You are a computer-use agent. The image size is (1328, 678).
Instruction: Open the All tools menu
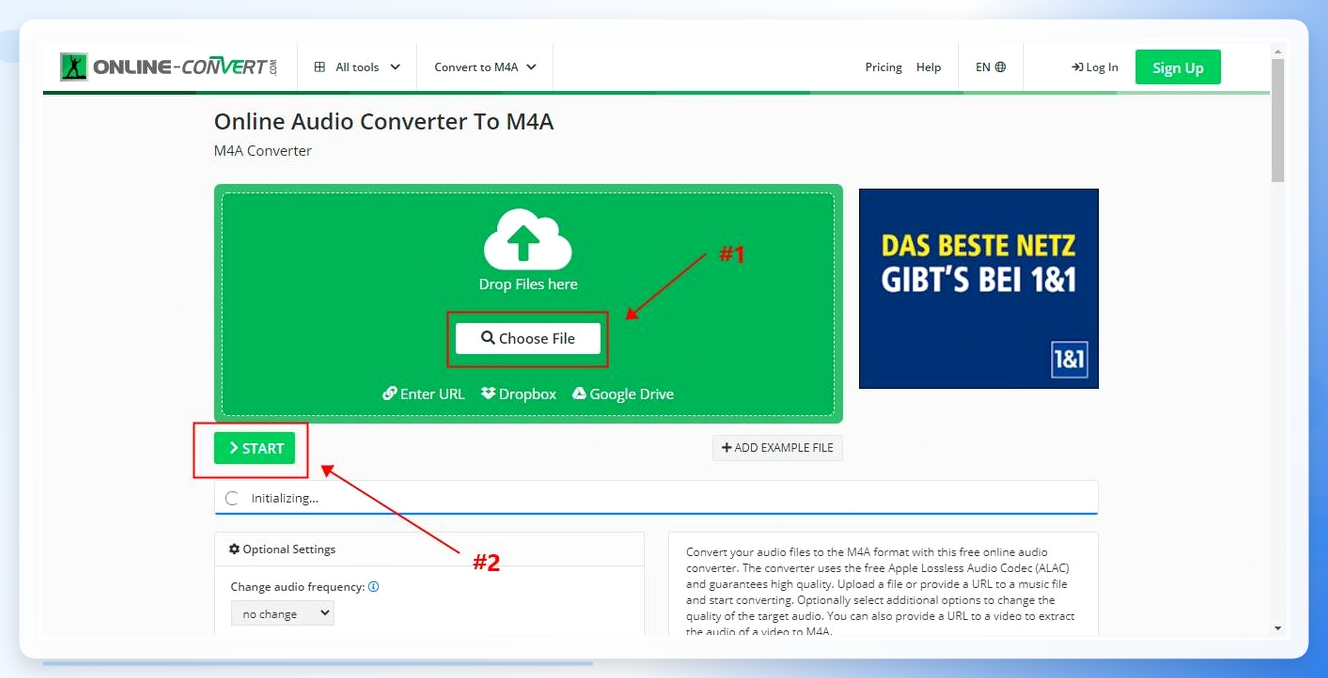(357, 67)
